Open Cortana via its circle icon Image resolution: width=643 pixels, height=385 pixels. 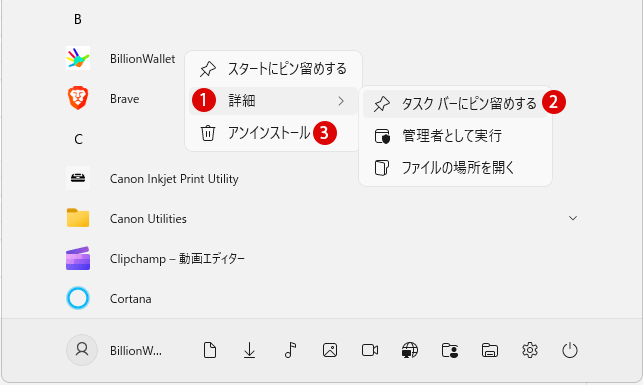click(x=78, y=298)
